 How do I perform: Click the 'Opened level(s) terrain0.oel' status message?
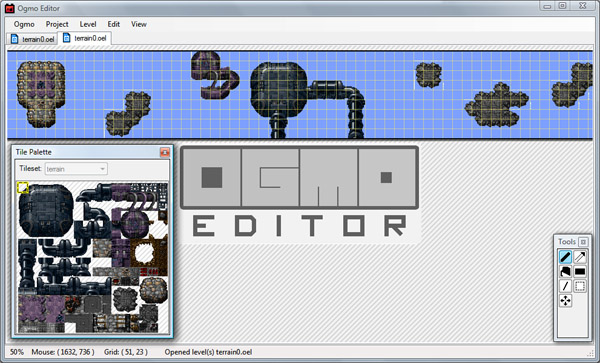click(208, 352)
